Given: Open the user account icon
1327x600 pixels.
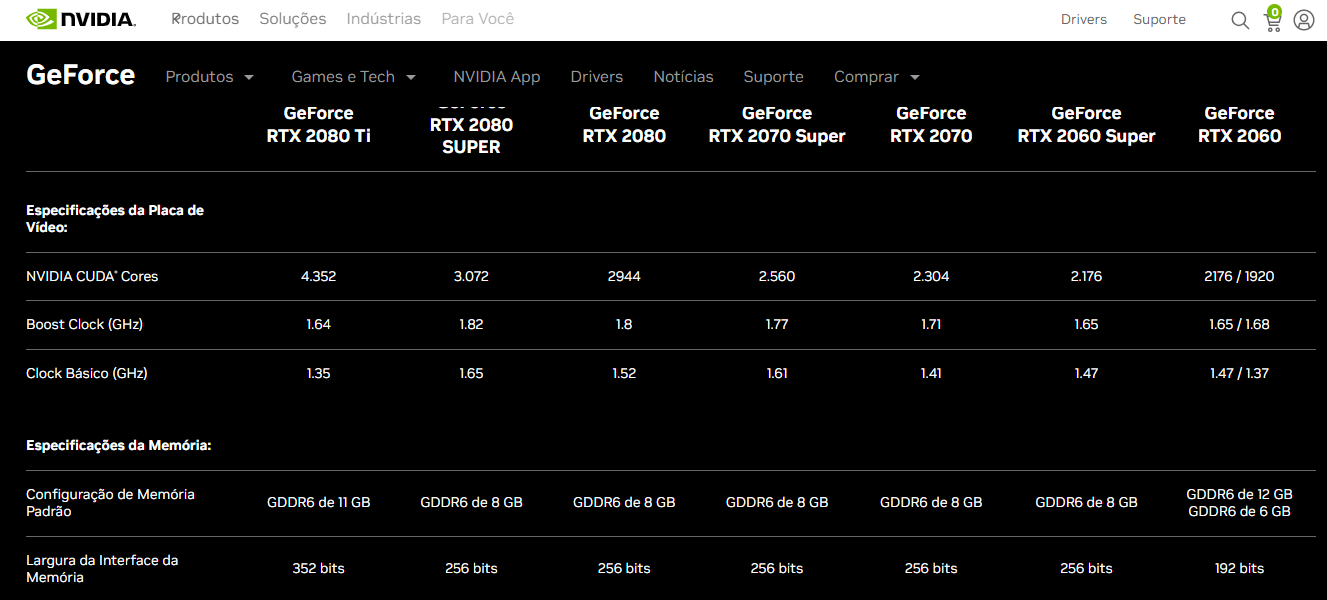Looking at the screenshot, I should tap(1303, 20).
